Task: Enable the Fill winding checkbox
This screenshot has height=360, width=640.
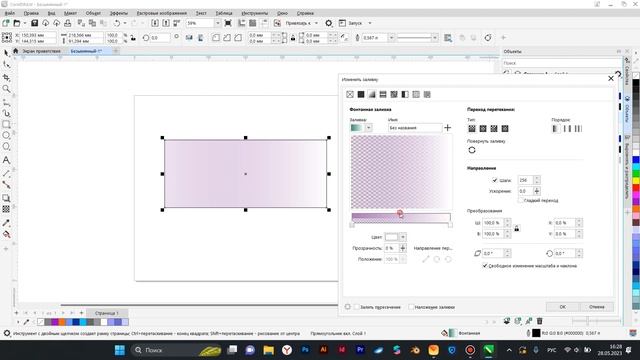Action: (356, 307)
